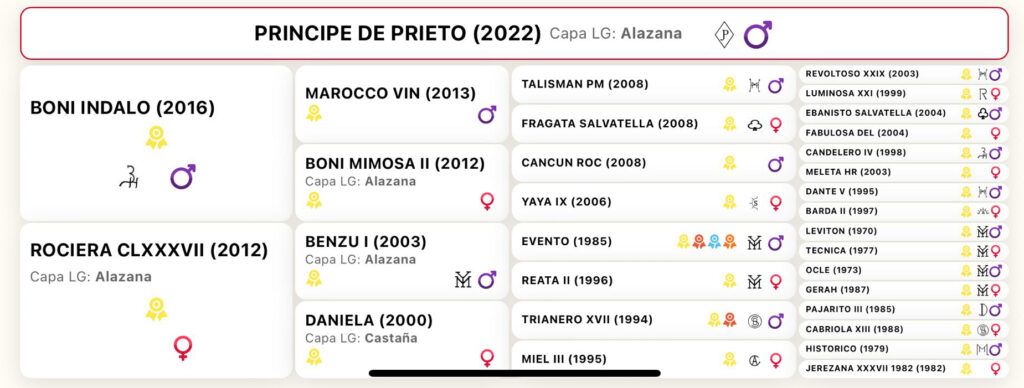Click the cloud brand icon beside Fragata Salvatella
Screen dimensions: 1024x388
[x=755, y=124]
